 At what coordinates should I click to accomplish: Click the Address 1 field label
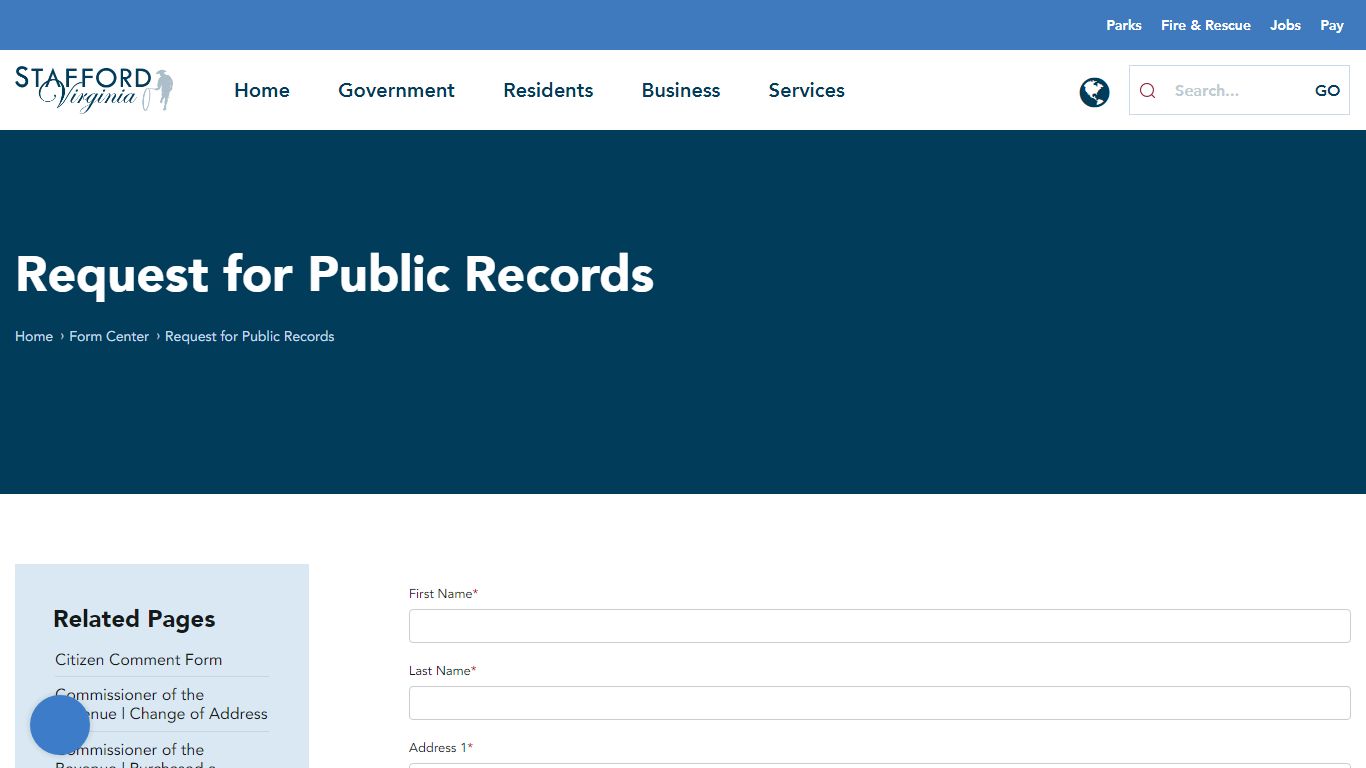[441, 748]
